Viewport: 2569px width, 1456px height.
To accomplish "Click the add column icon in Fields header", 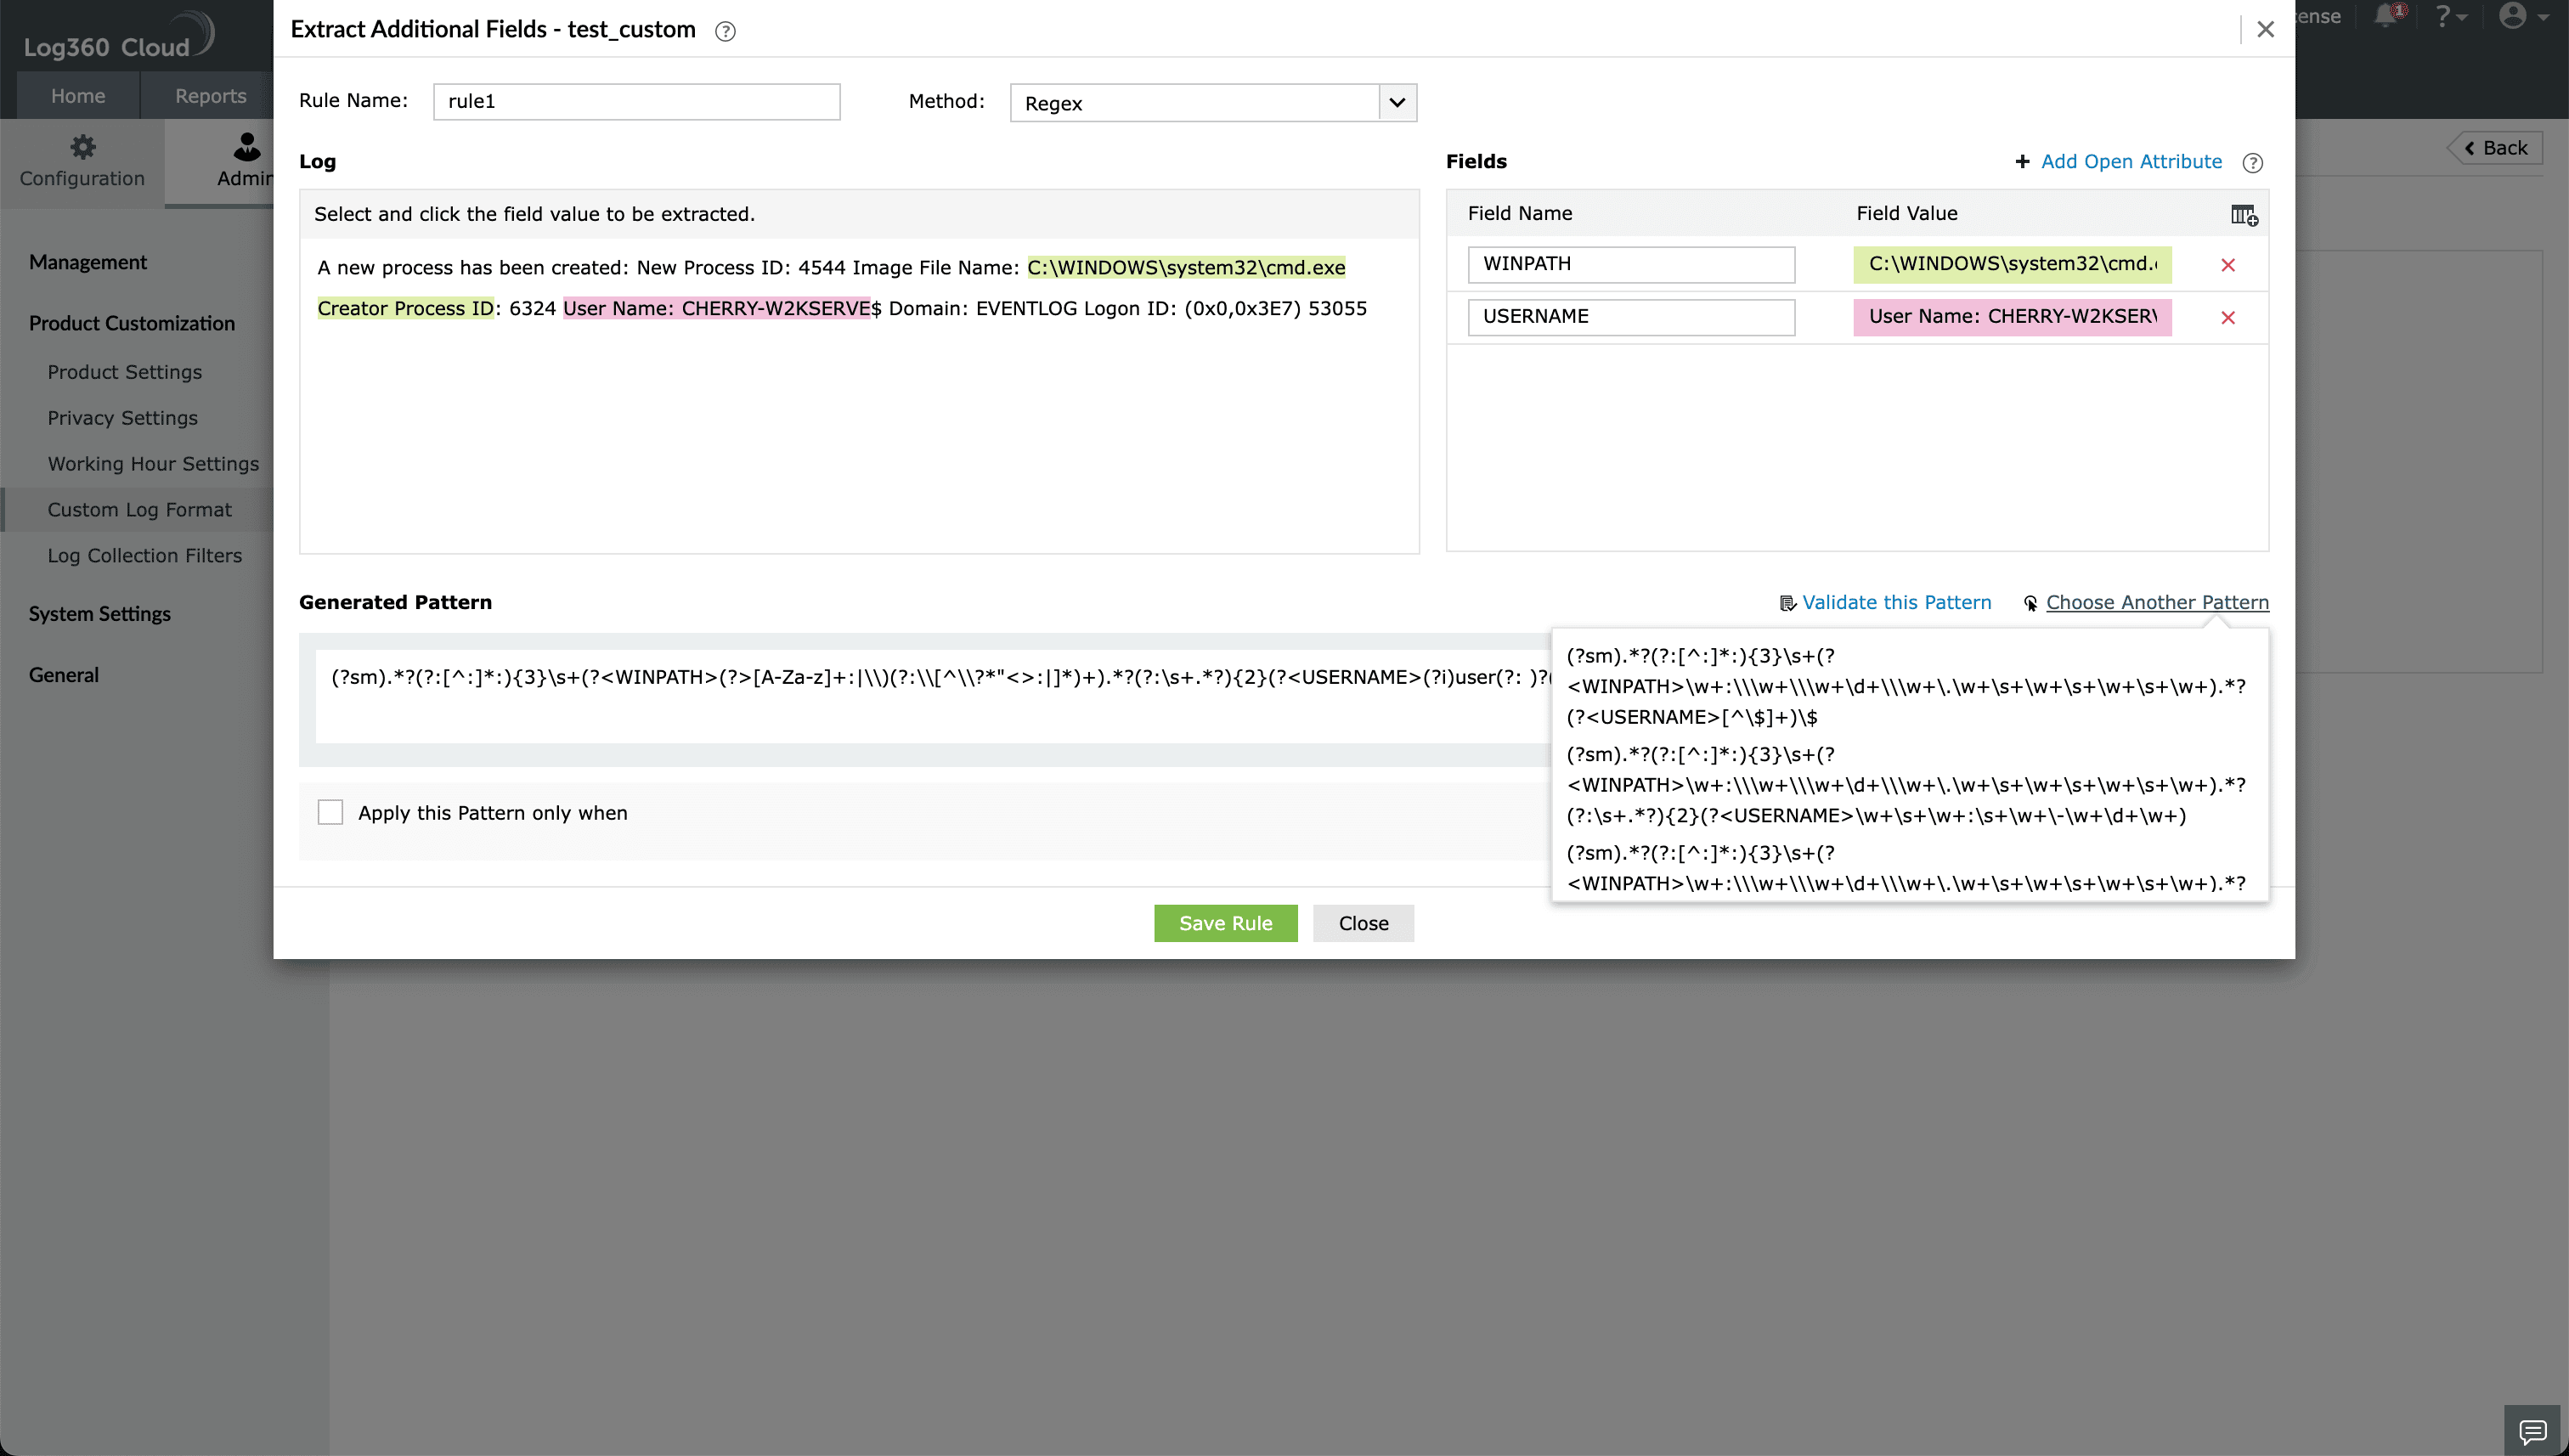I will [2243, 215].
